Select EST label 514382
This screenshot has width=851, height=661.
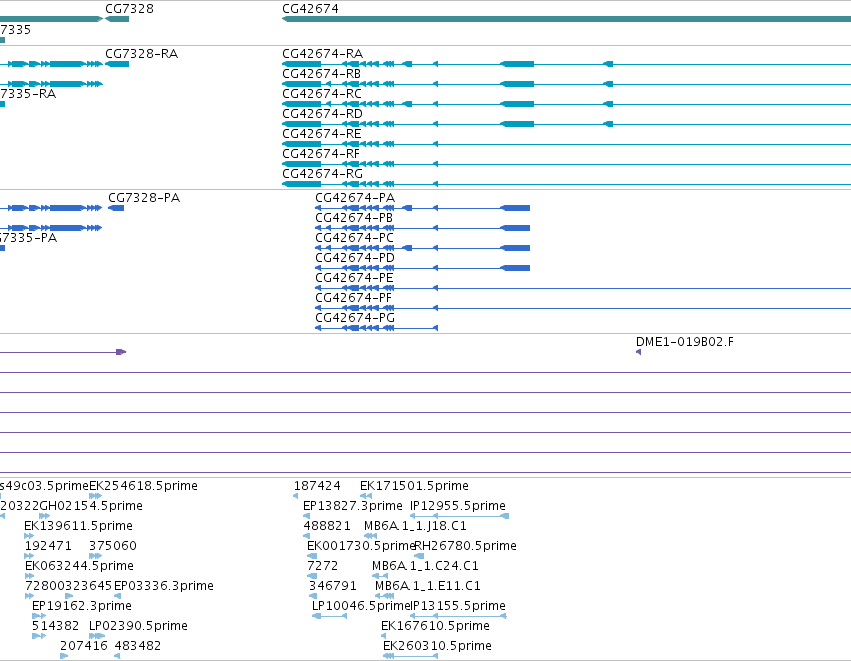(55, 626)
